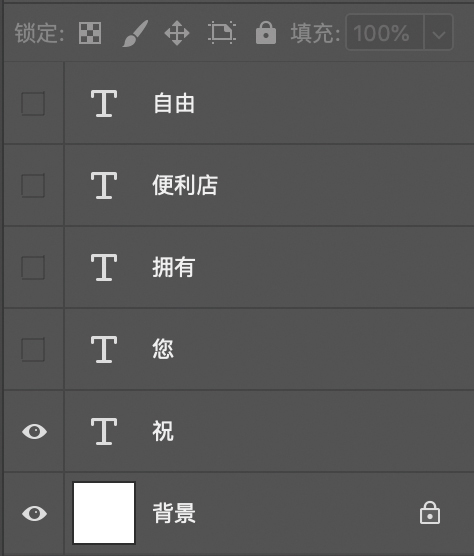Show the hidden 自由 text layer
This screenshot has height=556, width=474.
(33, 104)
